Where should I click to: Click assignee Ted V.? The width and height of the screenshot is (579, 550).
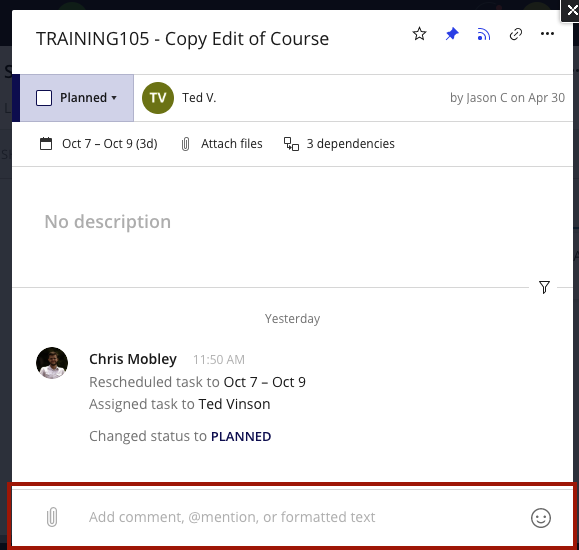199,98
